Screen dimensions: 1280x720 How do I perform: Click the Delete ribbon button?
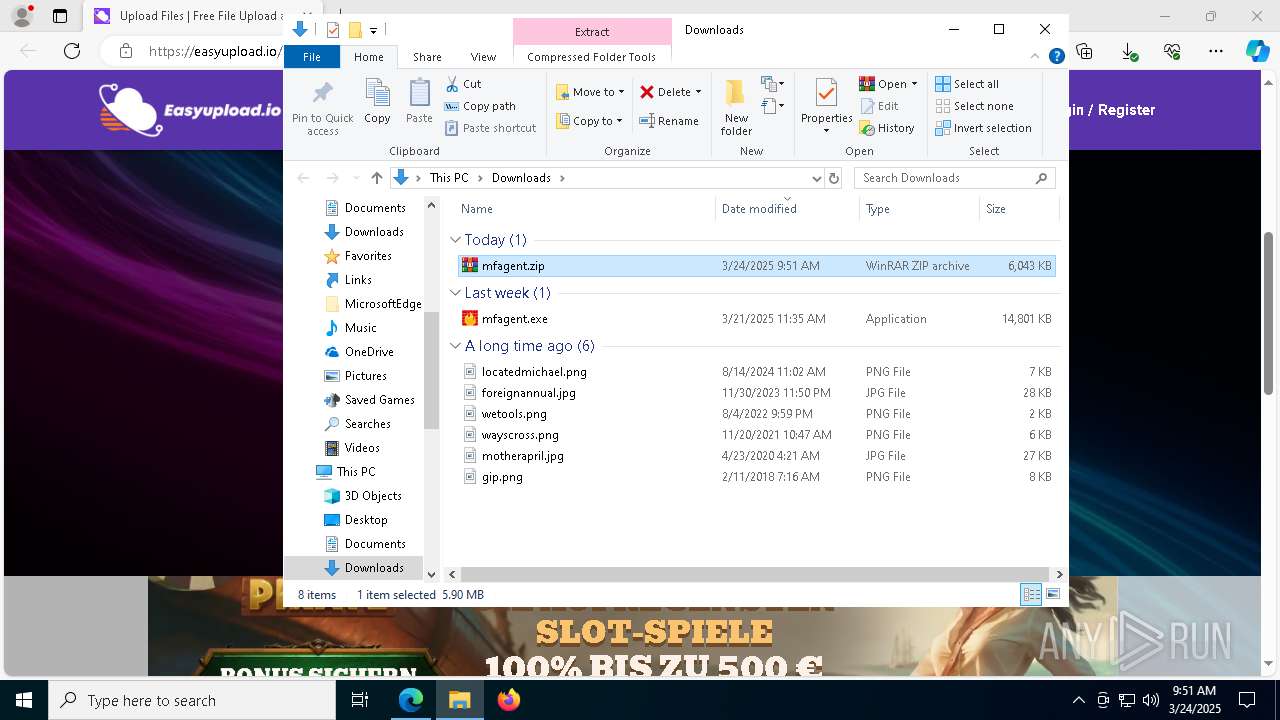(665, 92)
